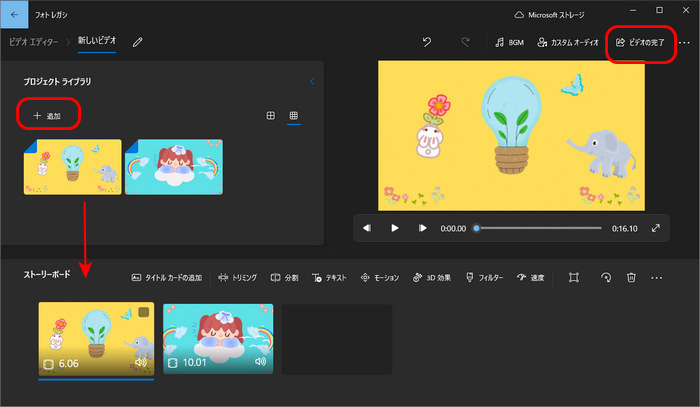Adjust volume on the 10.01 clip
This screenshot has height=407, width=700.
pyautogui.click(x=260, y=361)
